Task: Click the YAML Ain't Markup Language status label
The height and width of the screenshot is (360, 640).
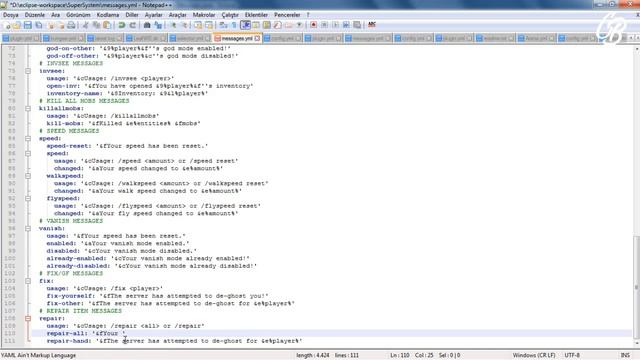Action: point(39,356)
